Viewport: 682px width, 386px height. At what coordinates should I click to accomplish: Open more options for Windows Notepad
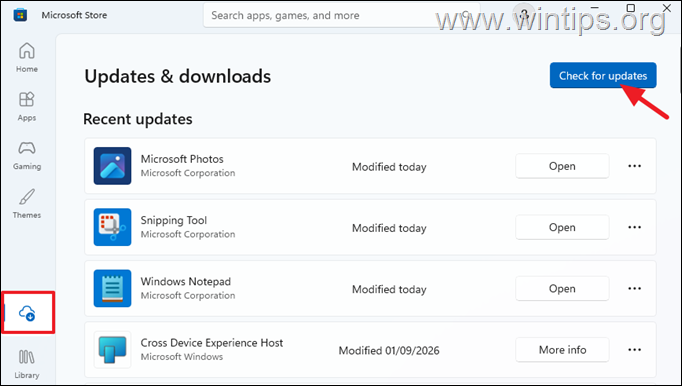[x=634, y=289]
